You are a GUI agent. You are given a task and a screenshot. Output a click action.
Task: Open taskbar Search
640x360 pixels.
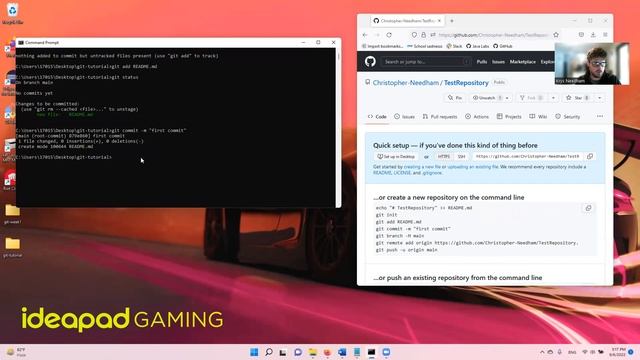269,352
